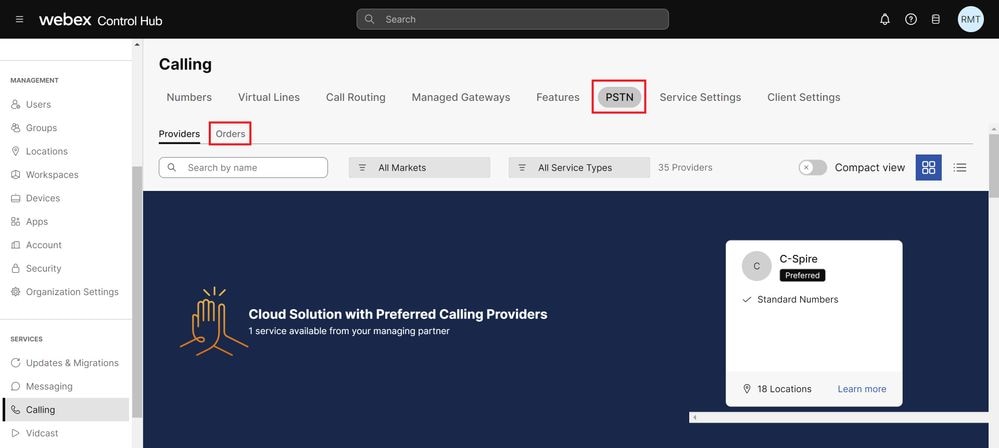Viewport: 999px width, 448px height.
Task: Switch to grid view of providers
Action: [x=928, y=168]
